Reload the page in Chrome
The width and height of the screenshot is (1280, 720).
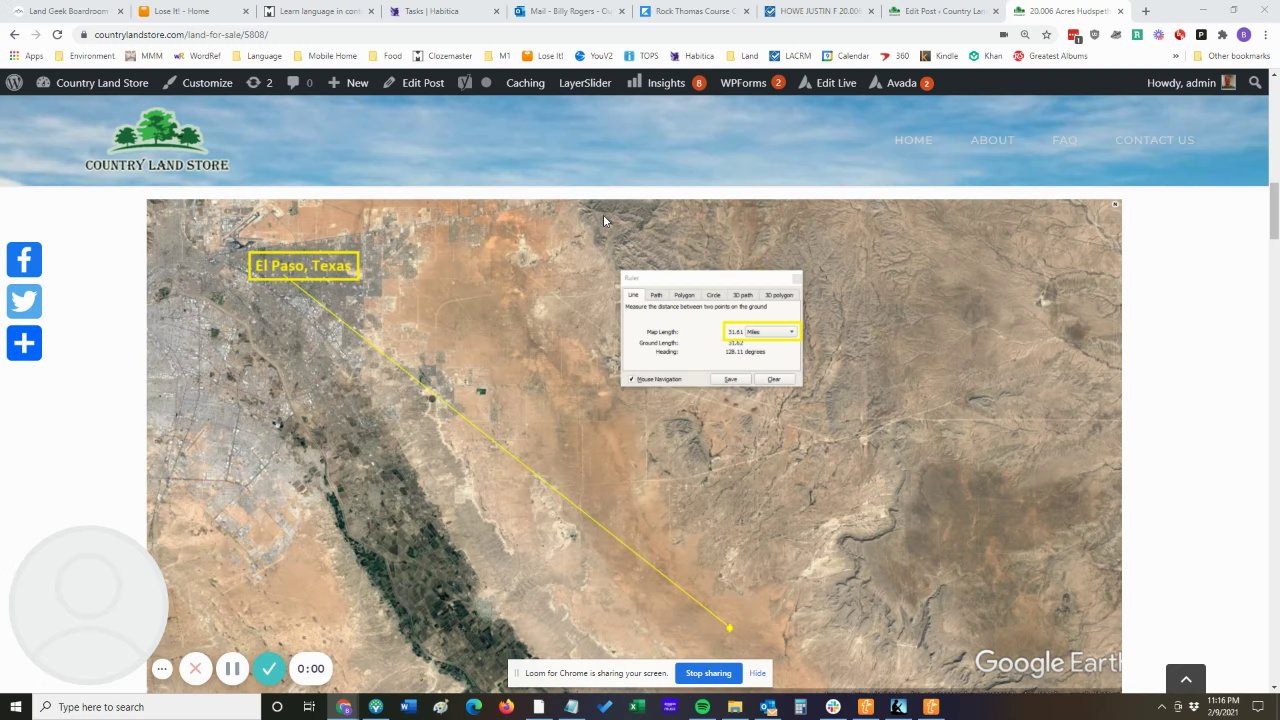click(x=57, y=34)
